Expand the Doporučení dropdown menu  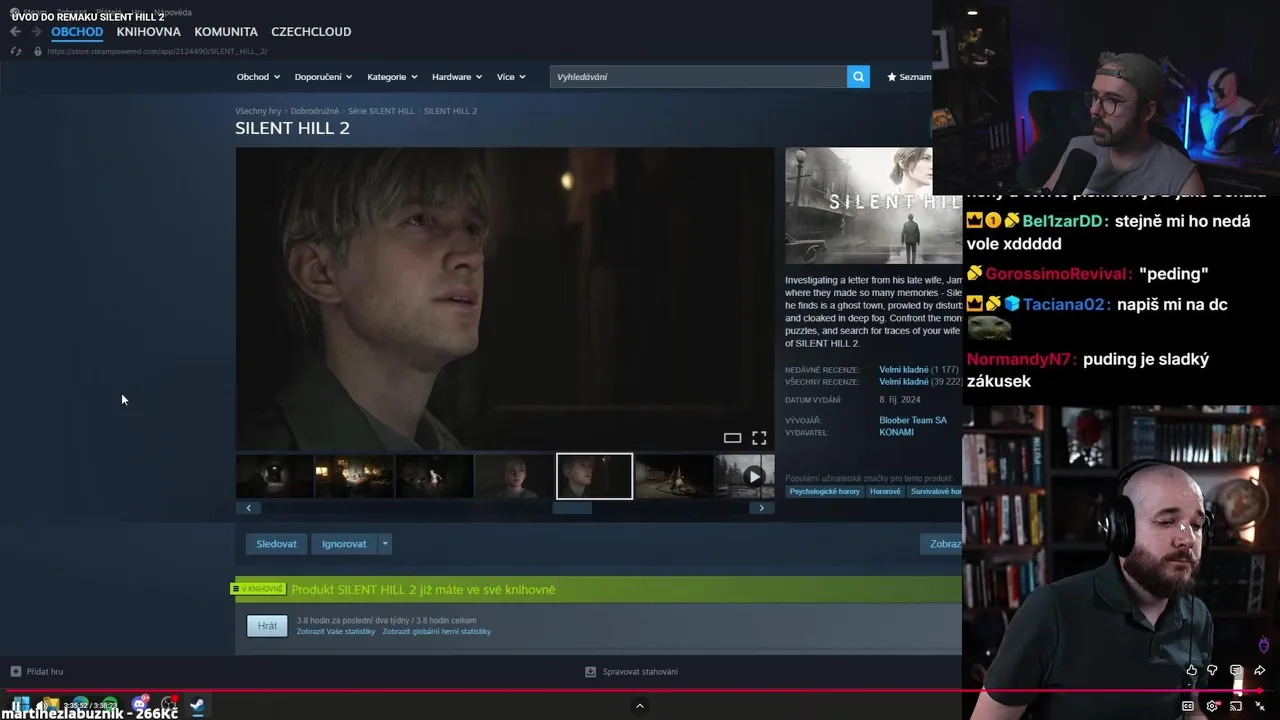(323, 77)
